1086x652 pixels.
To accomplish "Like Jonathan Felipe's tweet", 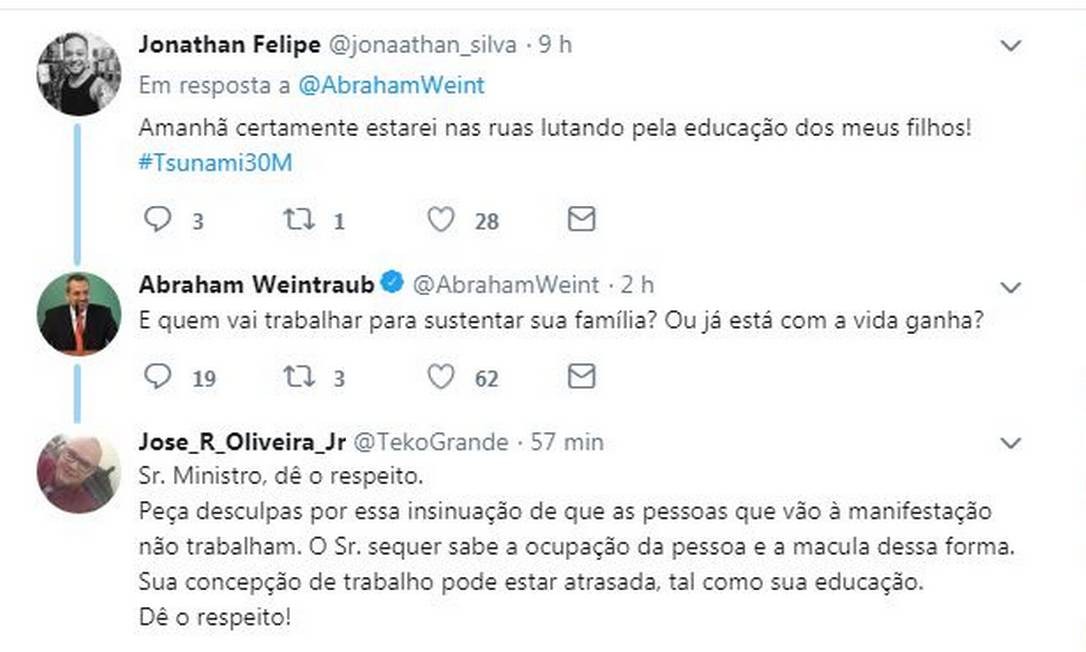I will pos(441,219).
